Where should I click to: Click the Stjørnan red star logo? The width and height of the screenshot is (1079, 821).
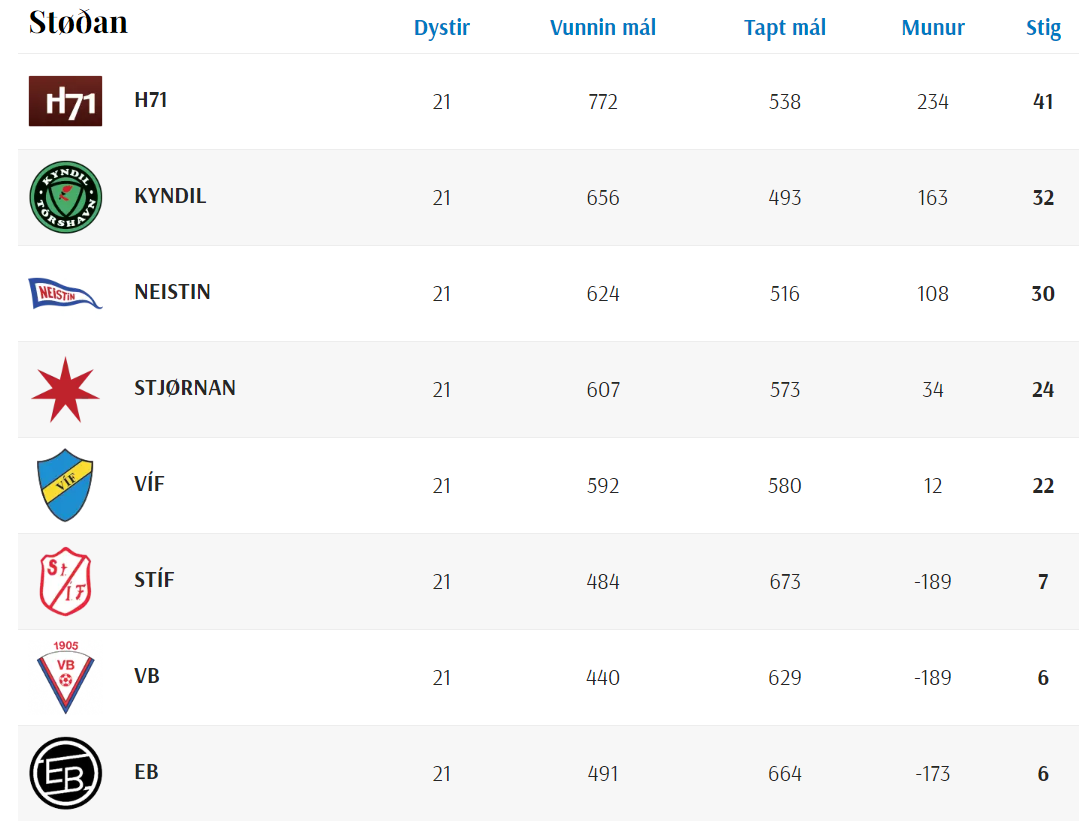65,389
